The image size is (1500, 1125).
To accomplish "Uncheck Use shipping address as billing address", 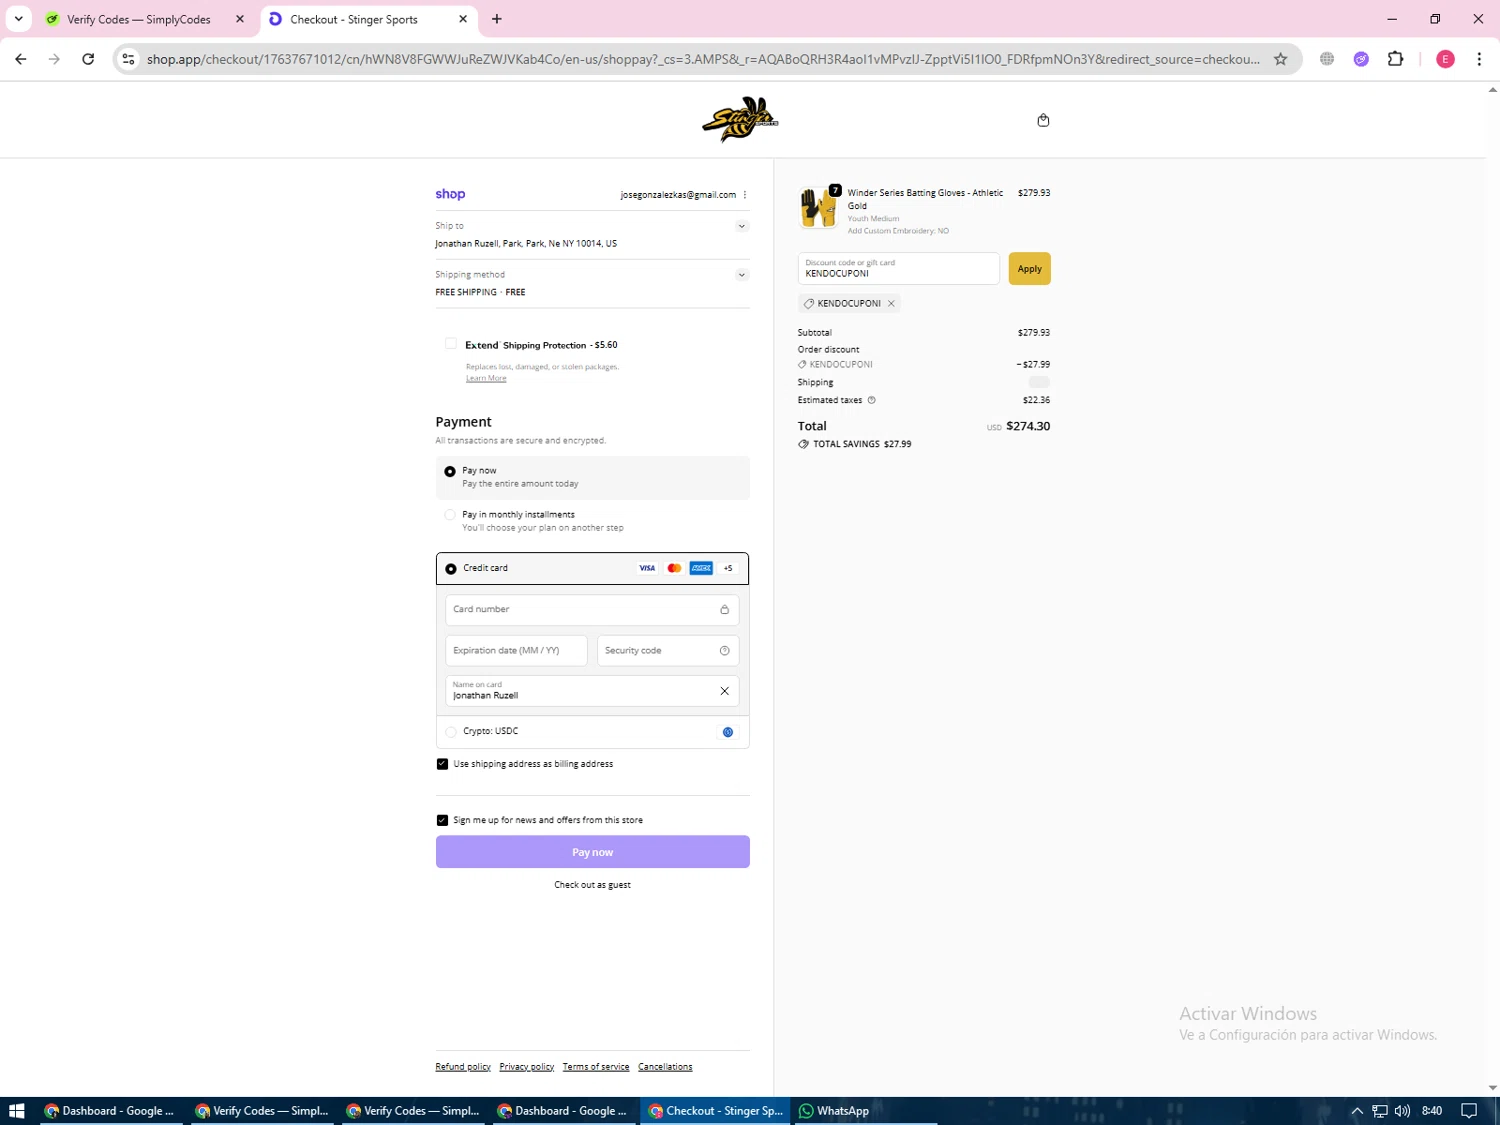I will (x=442, y=764).
